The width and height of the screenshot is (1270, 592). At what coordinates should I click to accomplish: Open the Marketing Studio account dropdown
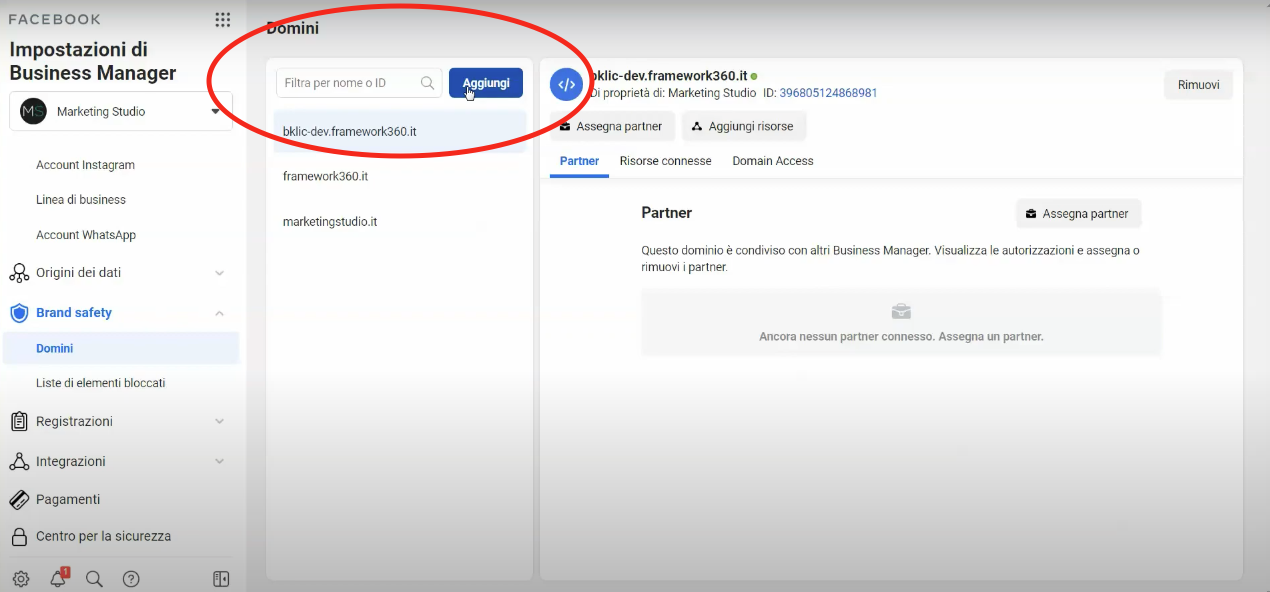click(121, 111)
